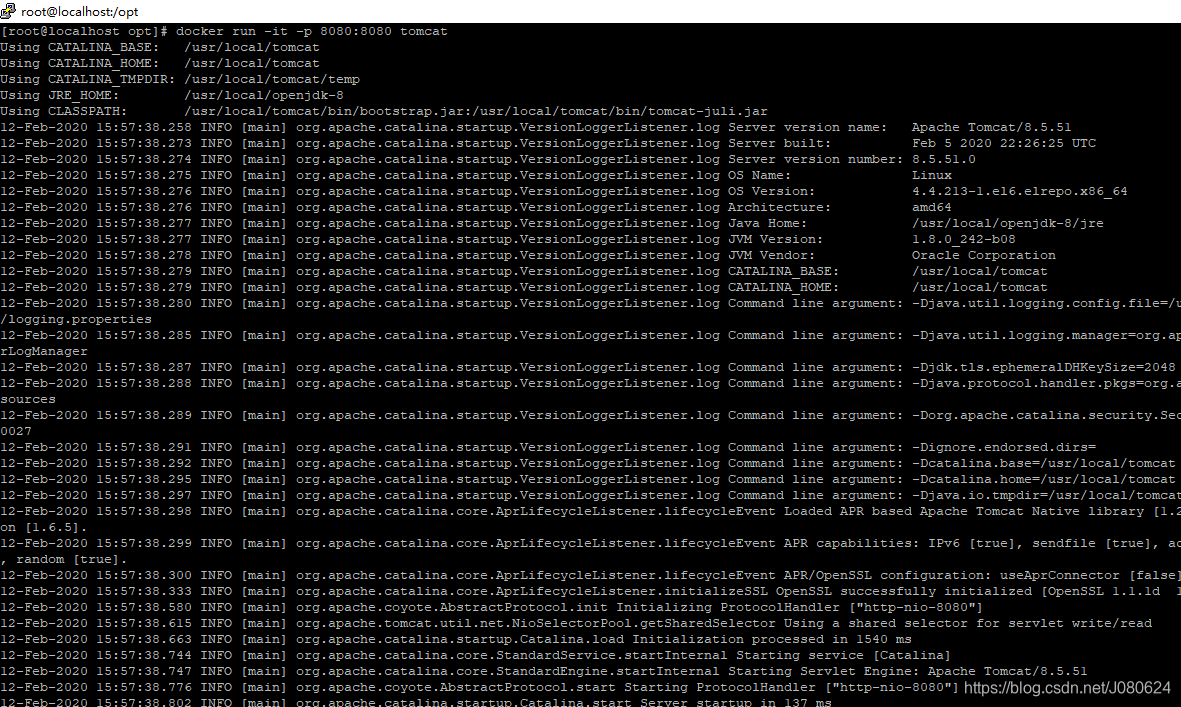This screenshot has width=1181, height=707.
Task: Click the JVM Version value 1.8.0_242-b08
Action: pos(963,239)
